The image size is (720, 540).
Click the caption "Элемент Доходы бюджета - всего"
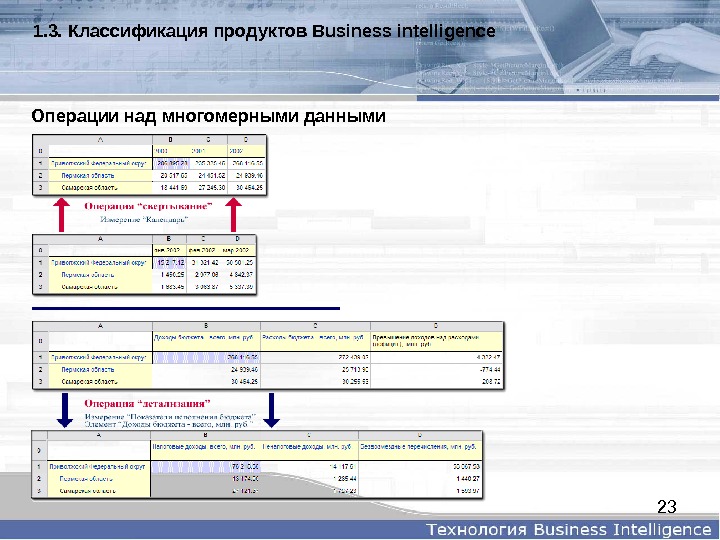(x=169, y=424)
